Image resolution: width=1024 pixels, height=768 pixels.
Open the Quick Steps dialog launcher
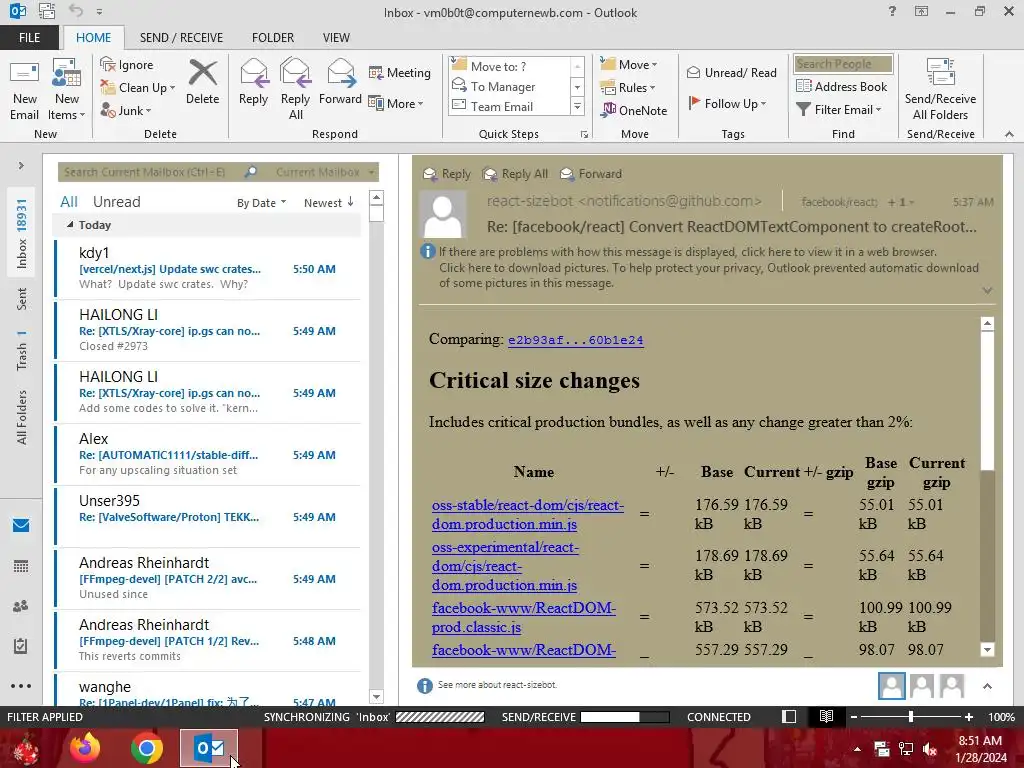pyautogui.click(x=584, y=135)
